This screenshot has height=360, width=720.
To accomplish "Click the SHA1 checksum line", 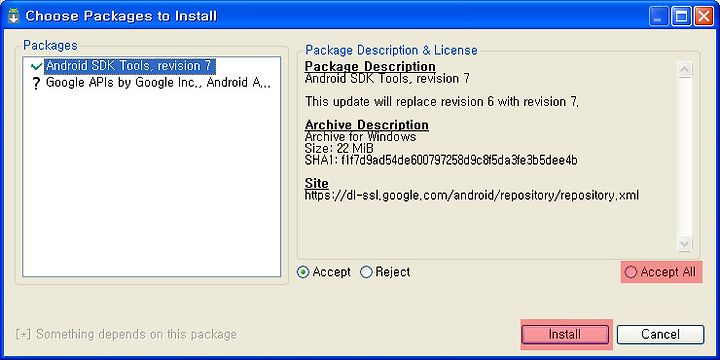I will click(441, 160).
